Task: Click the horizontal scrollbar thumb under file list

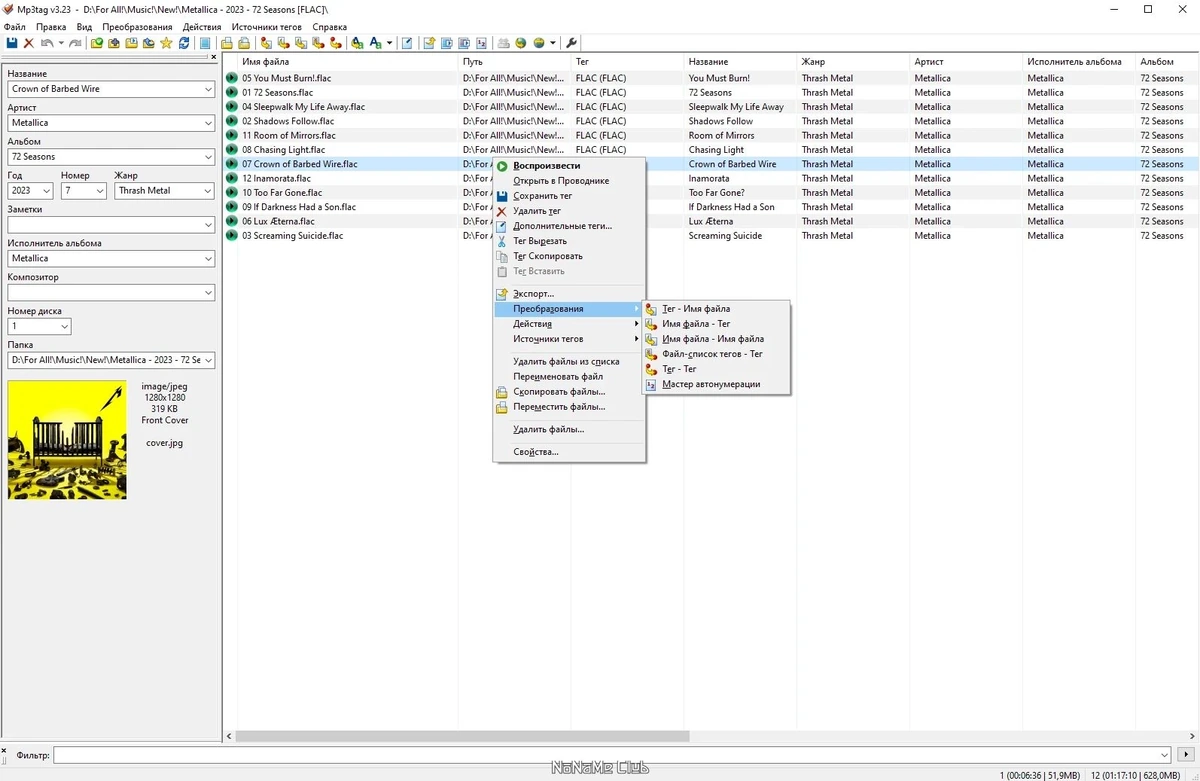Action: tap(462, 736)
